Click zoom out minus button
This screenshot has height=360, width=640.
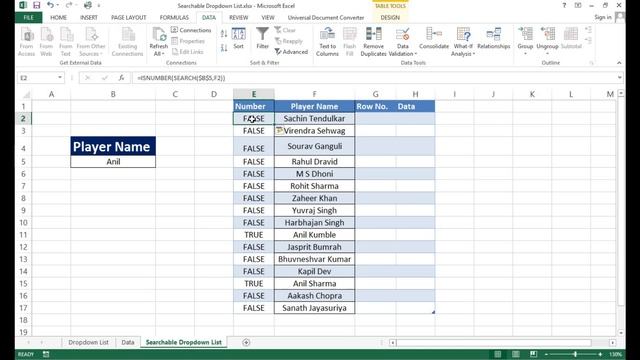click(x=546, y=354)
